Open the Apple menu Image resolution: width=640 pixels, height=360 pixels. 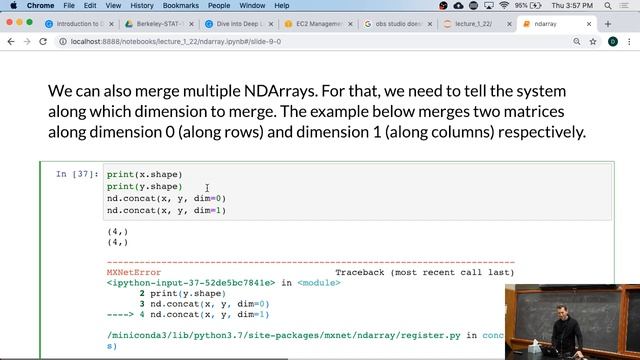click(13, 5)
